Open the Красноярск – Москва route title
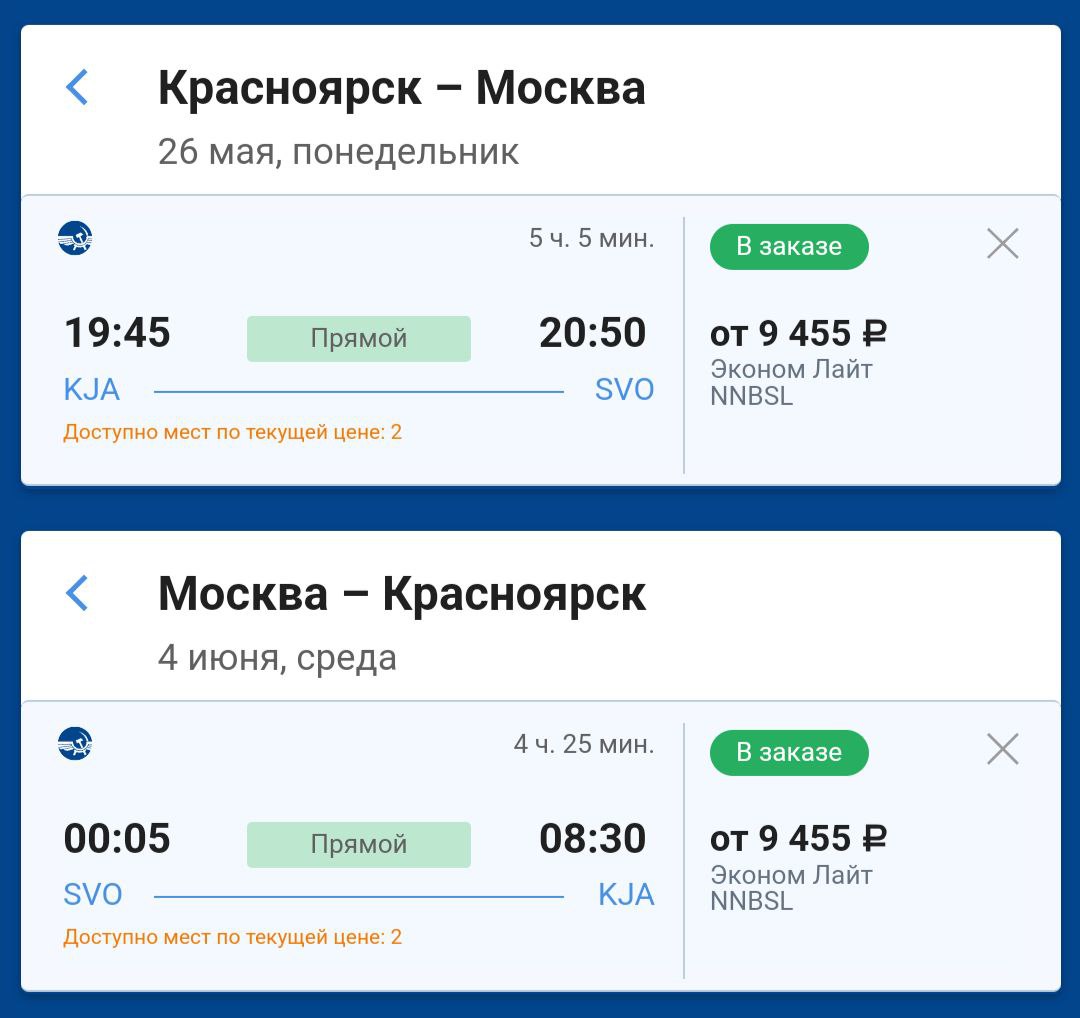 pyautogui.click(x=402, y=88)
